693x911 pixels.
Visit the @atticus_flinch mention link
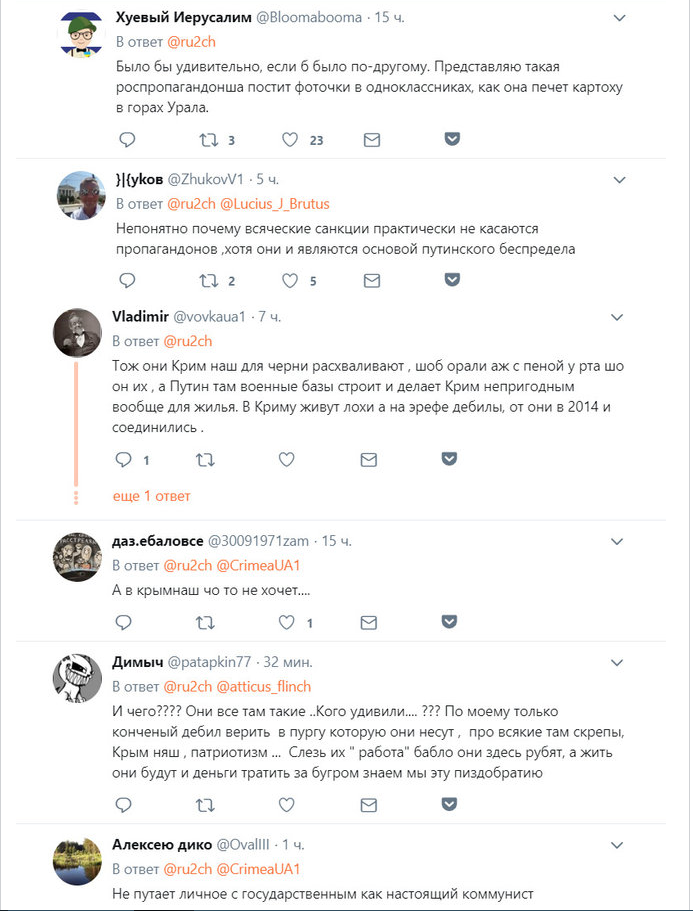(264, 687)
